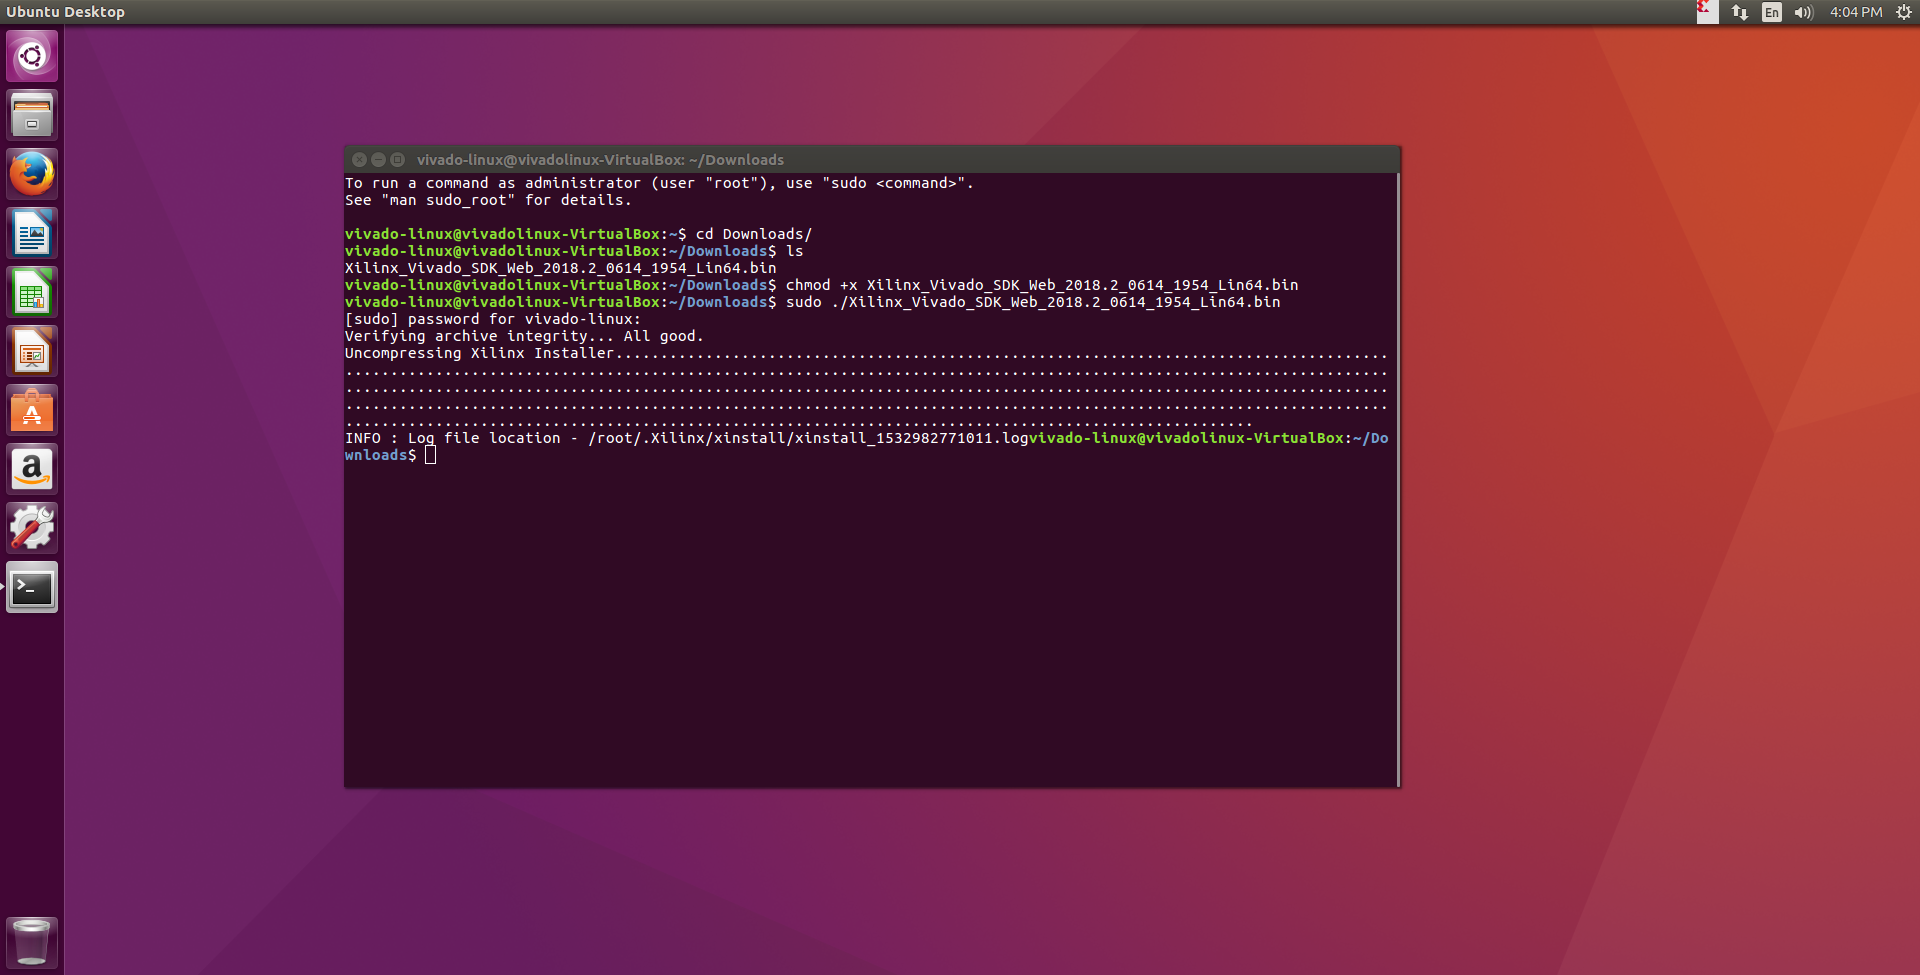Open the En keyboard layout indicator

[1772, 12]
